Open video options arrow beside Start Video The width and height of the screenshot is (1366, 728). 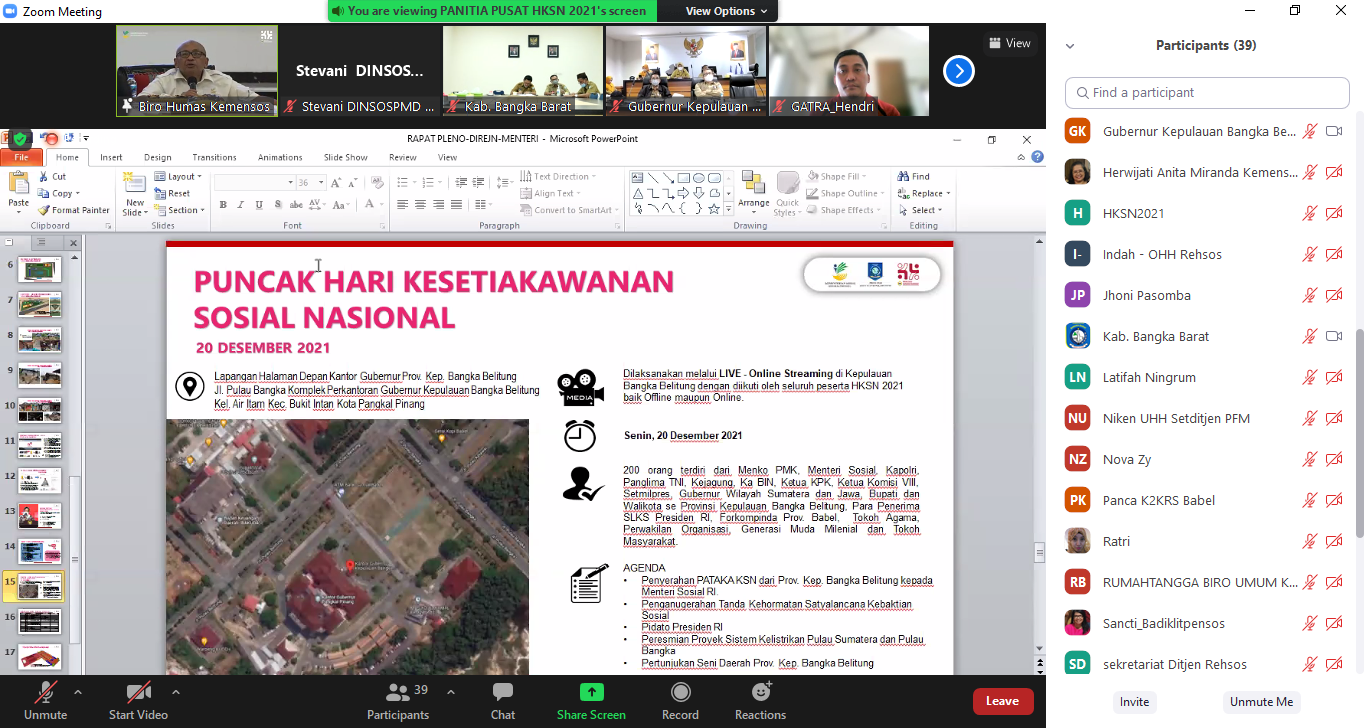[176, 691]
